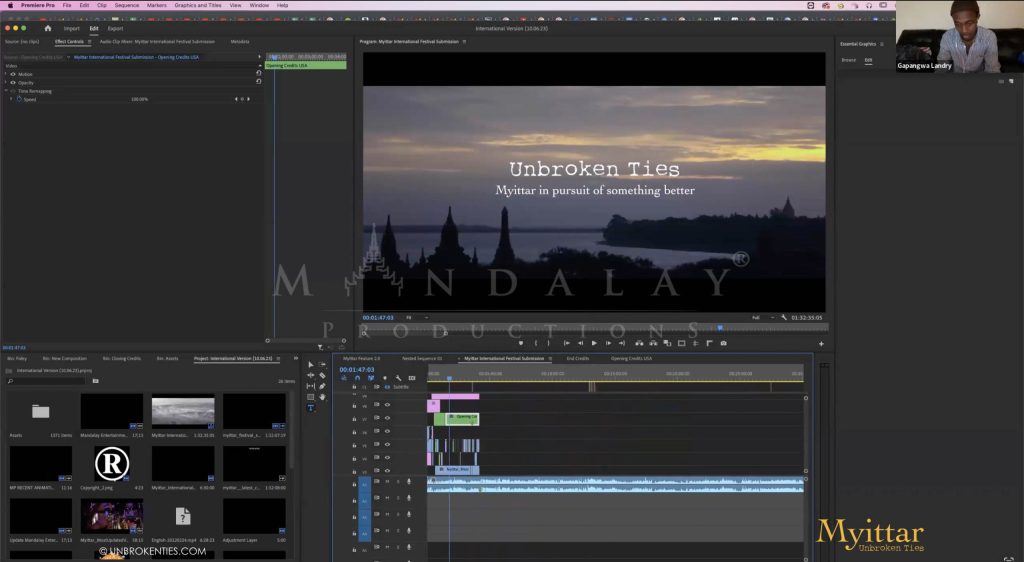This screenshot has height=562, width=1024.
Task: Toggle snapping magnet in the timeline
Action: pos(357,378)
